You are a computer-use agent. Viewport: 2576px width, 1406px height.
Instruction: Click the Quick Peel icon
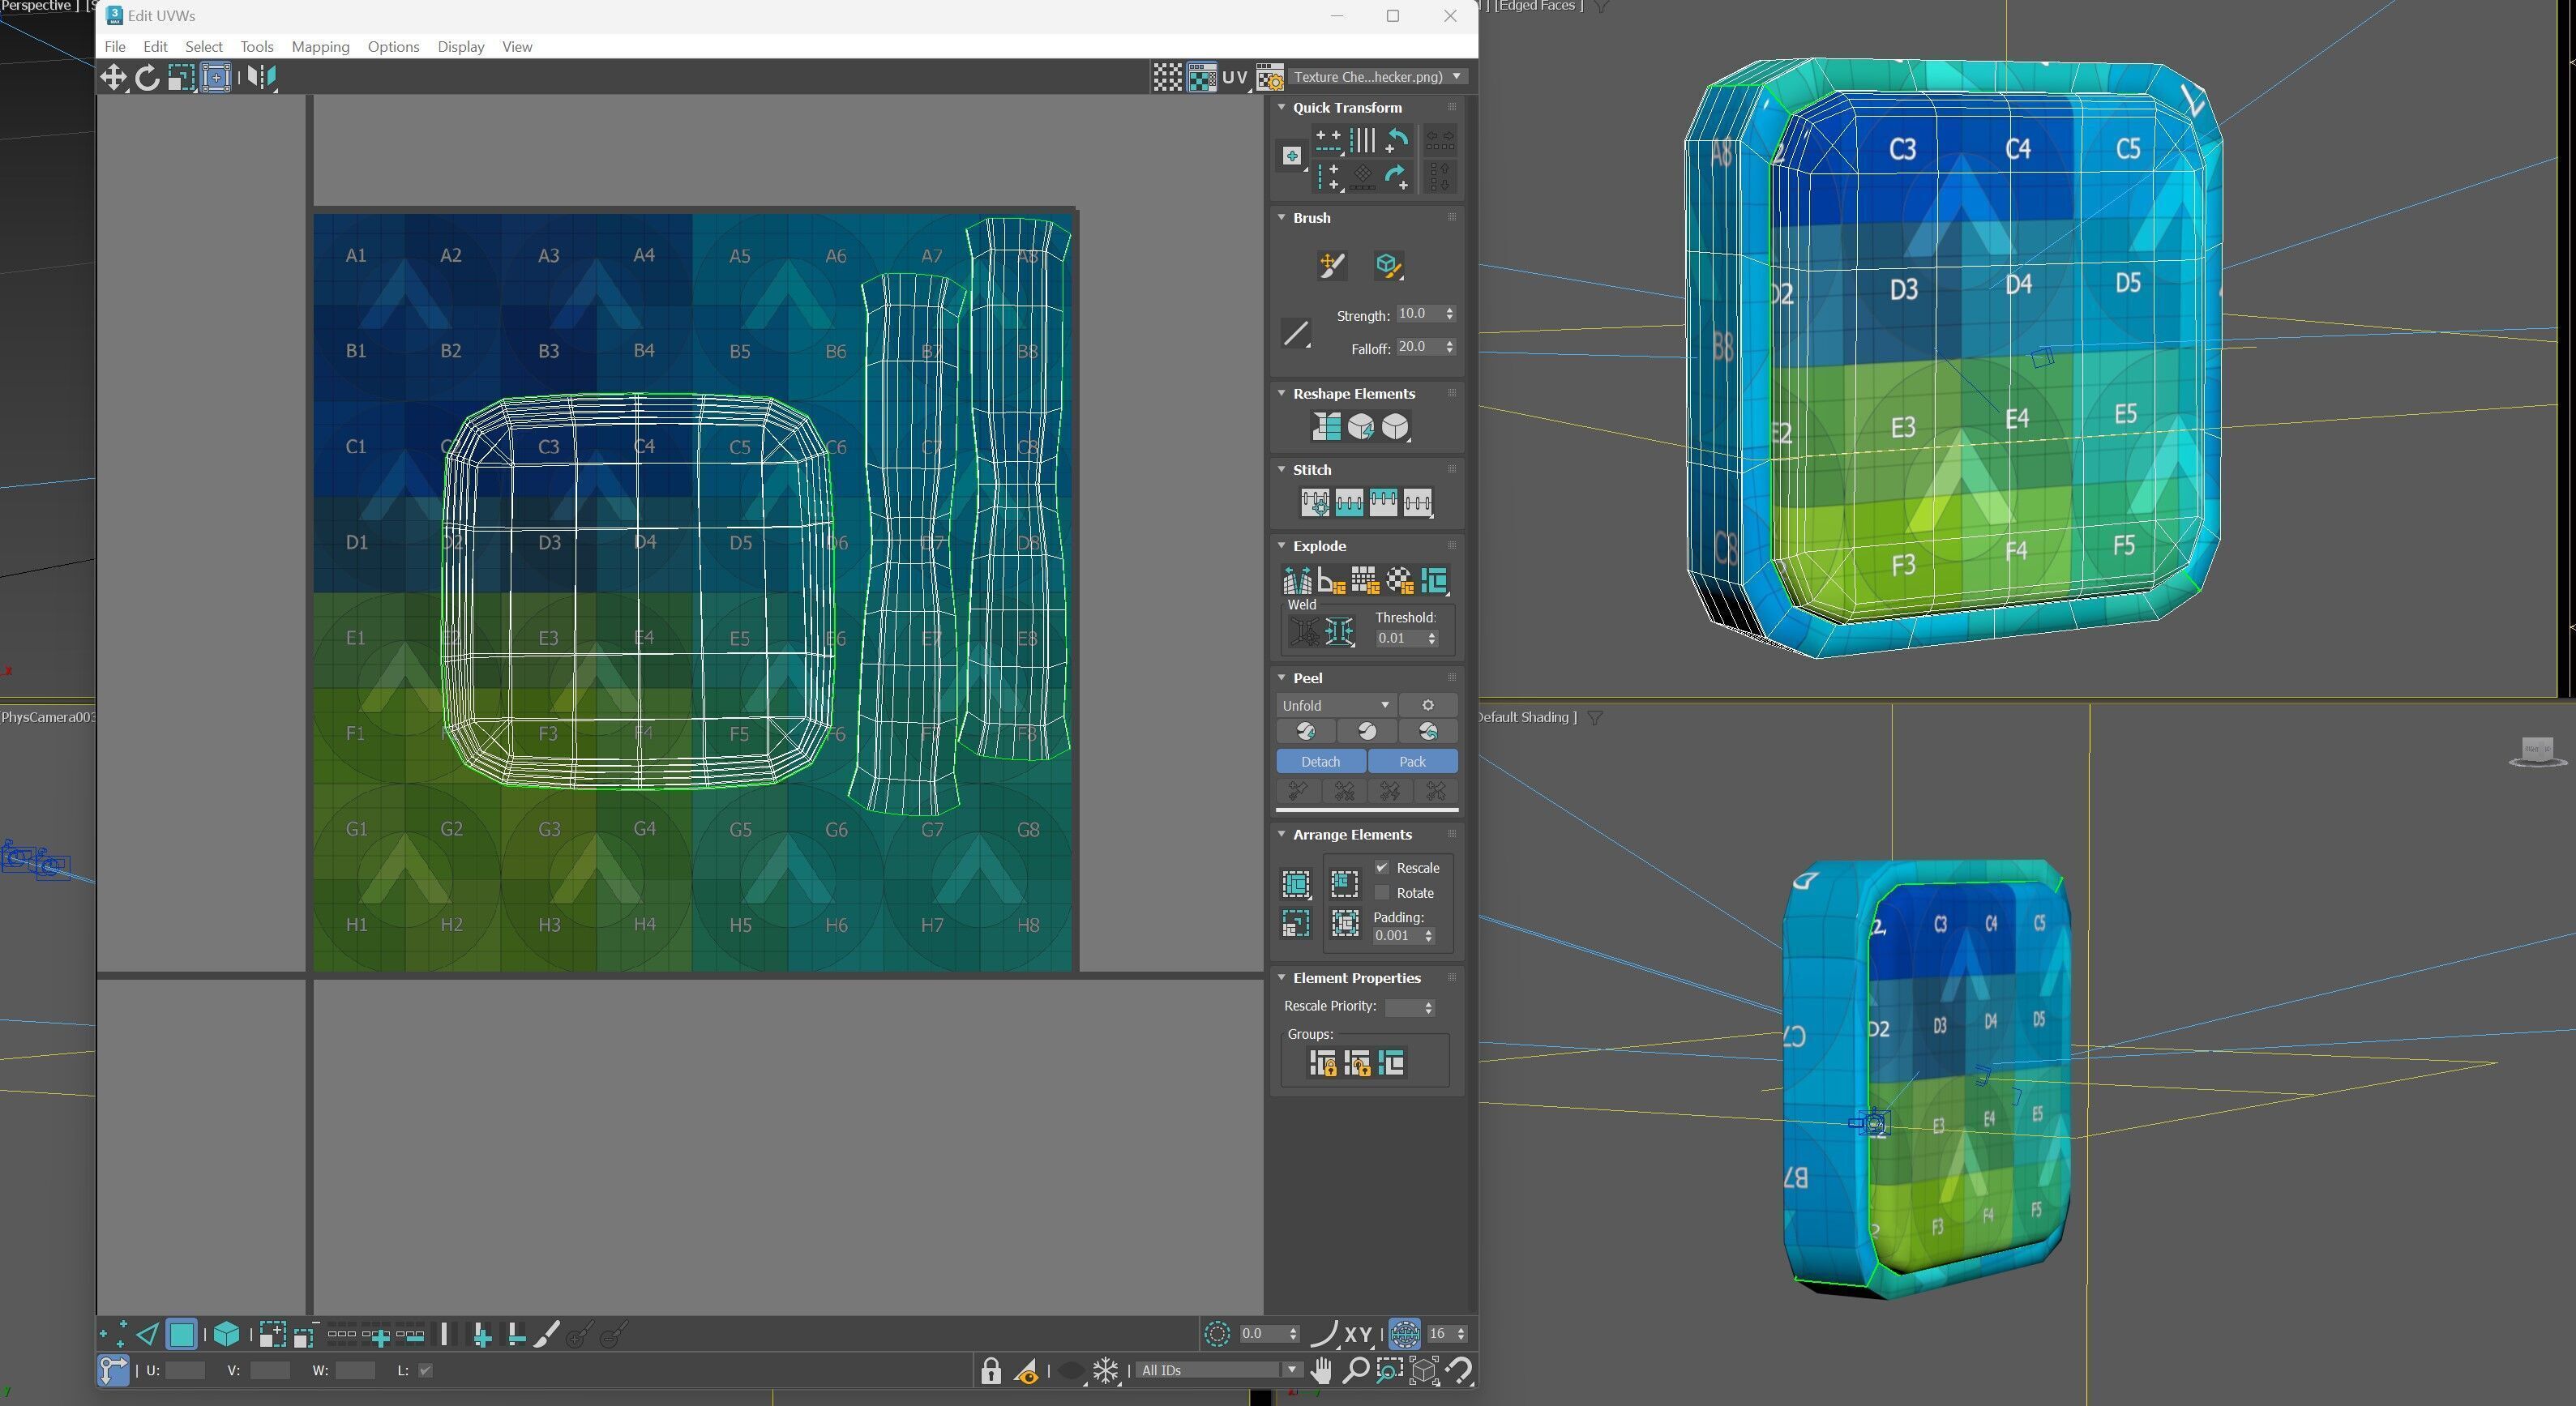1305,732
